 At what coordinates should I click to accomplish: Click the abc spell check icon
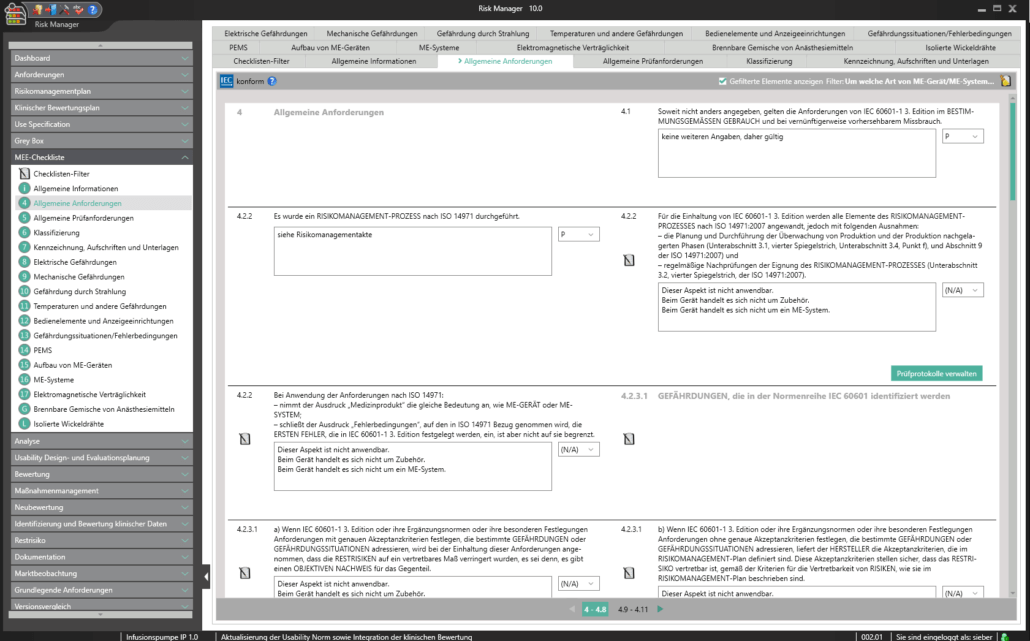[x=79, y=9]
